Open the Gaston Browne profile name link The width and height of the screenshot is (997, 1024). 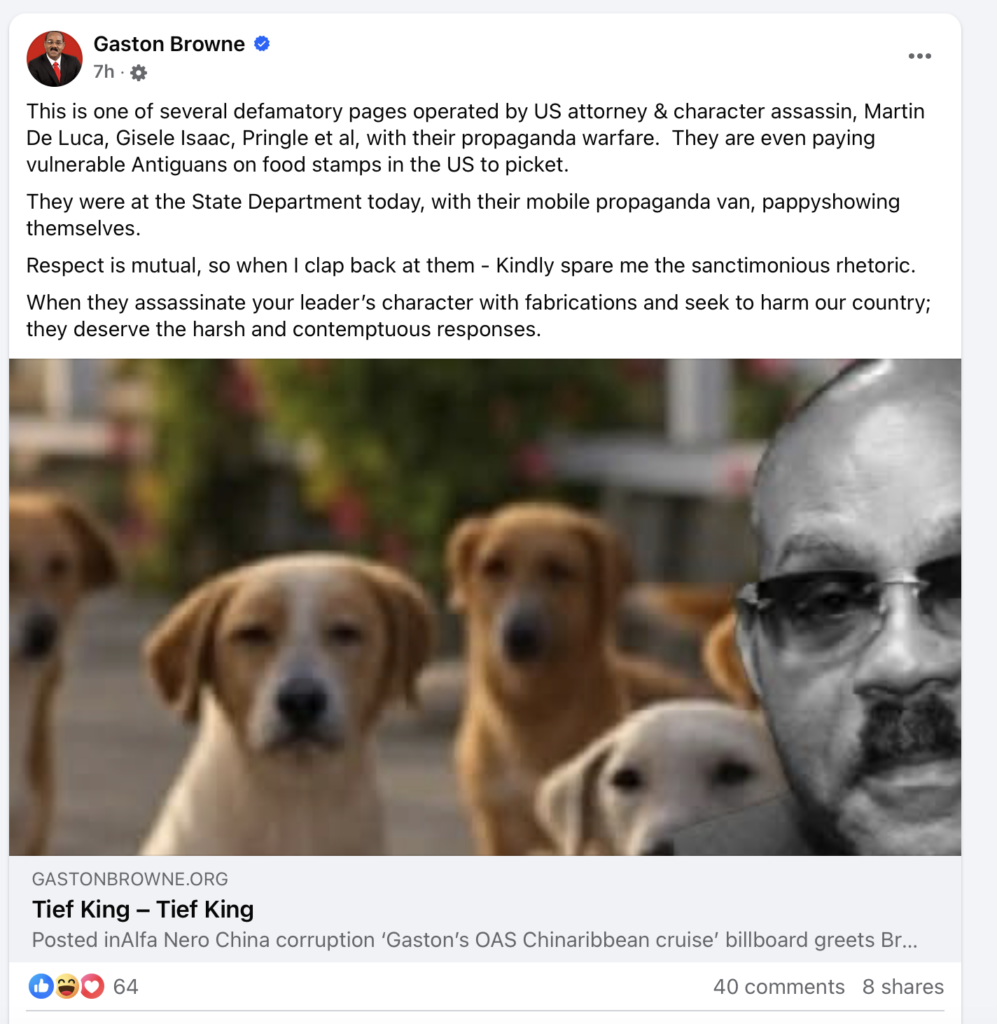pos(169,44)
